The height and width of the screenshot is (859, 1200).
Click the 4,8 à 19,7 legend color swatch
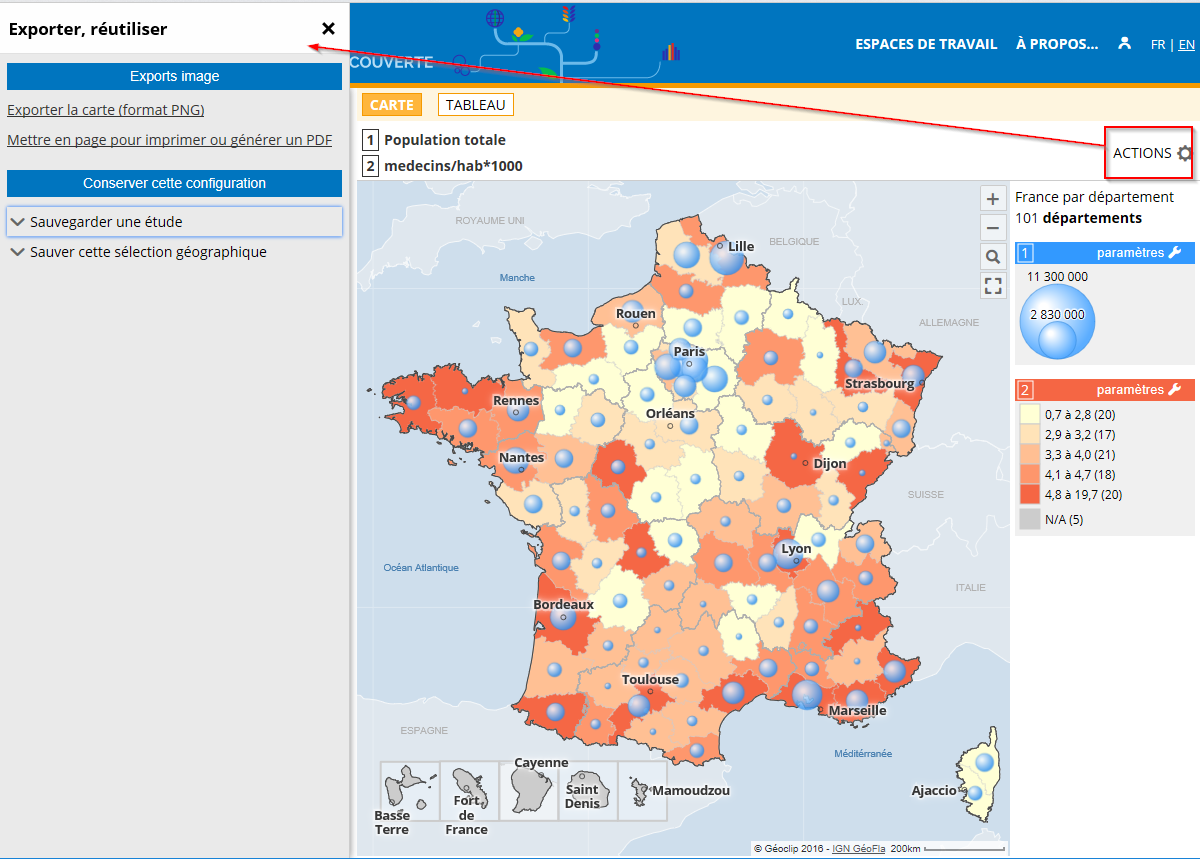(x=1029, y=494)
